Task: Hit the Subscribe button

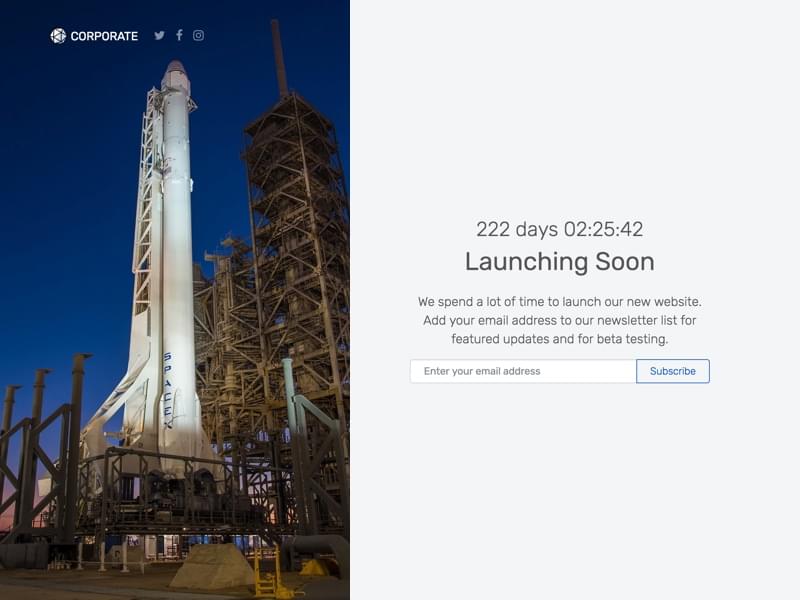Action: [672, 371]
